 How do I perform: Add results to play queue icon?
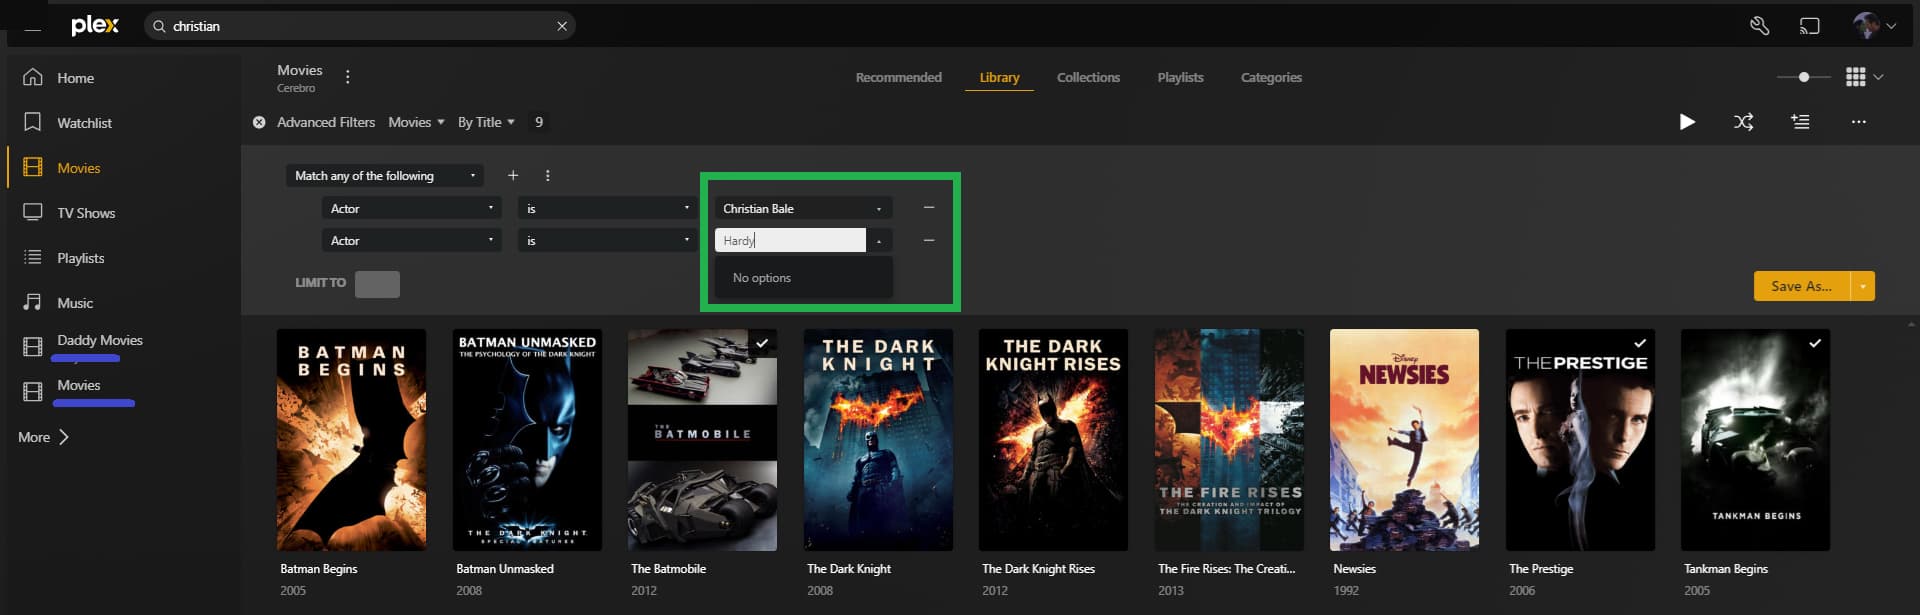[1800, 122]
